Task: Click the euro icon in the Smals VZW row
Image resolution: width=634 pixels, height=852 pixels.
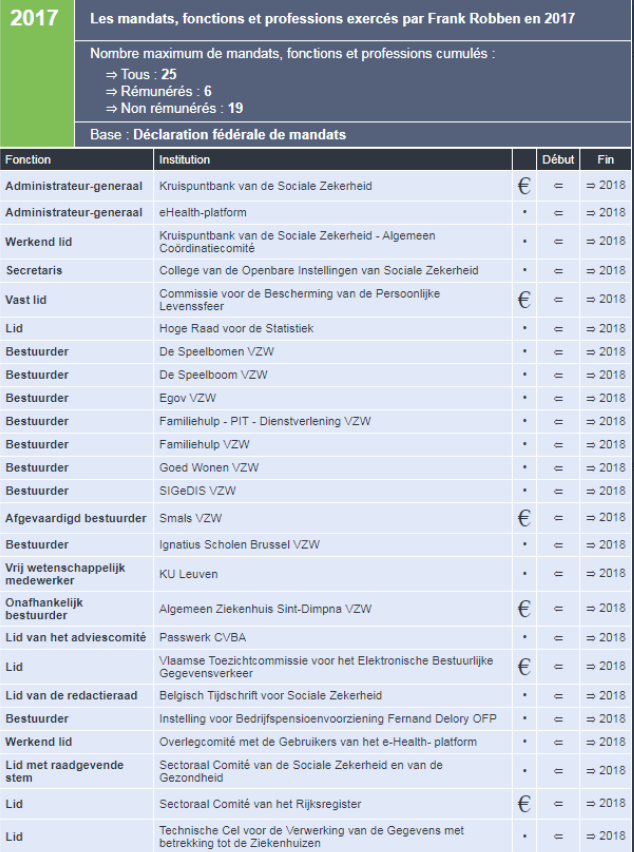Action: point(523,518)
